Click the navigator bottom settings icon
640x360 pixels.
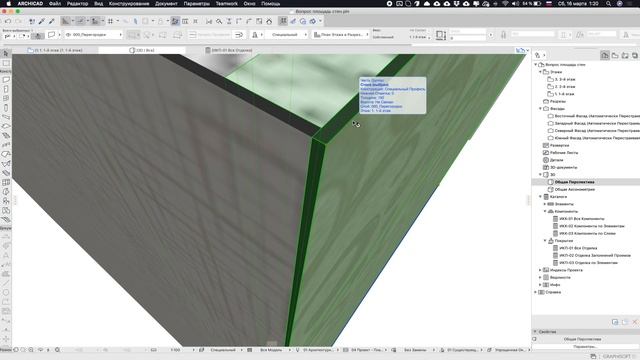615,322
